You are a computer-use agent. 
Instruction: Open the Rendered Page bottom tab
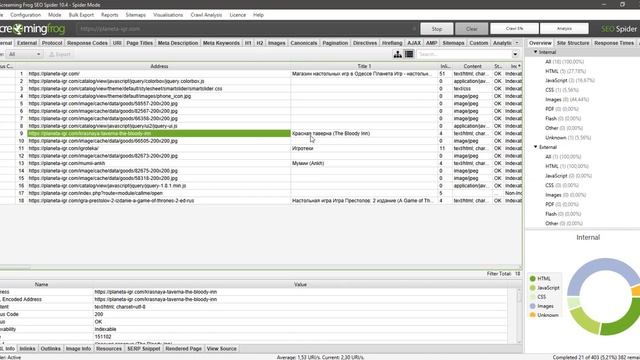tap(184, 349)
